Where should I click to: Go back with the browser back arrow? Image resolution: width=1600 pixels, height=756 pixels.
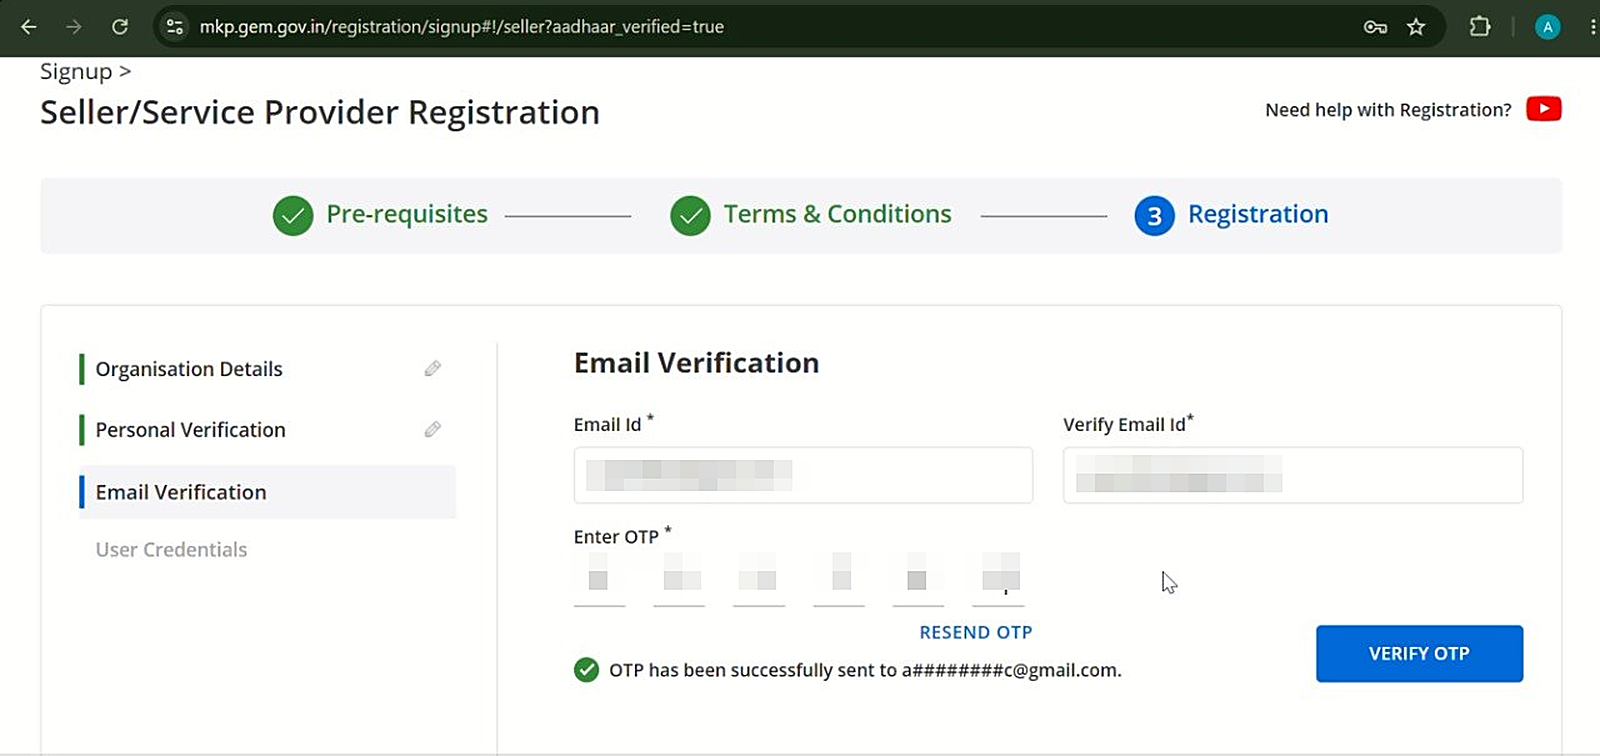click(29, 27)
